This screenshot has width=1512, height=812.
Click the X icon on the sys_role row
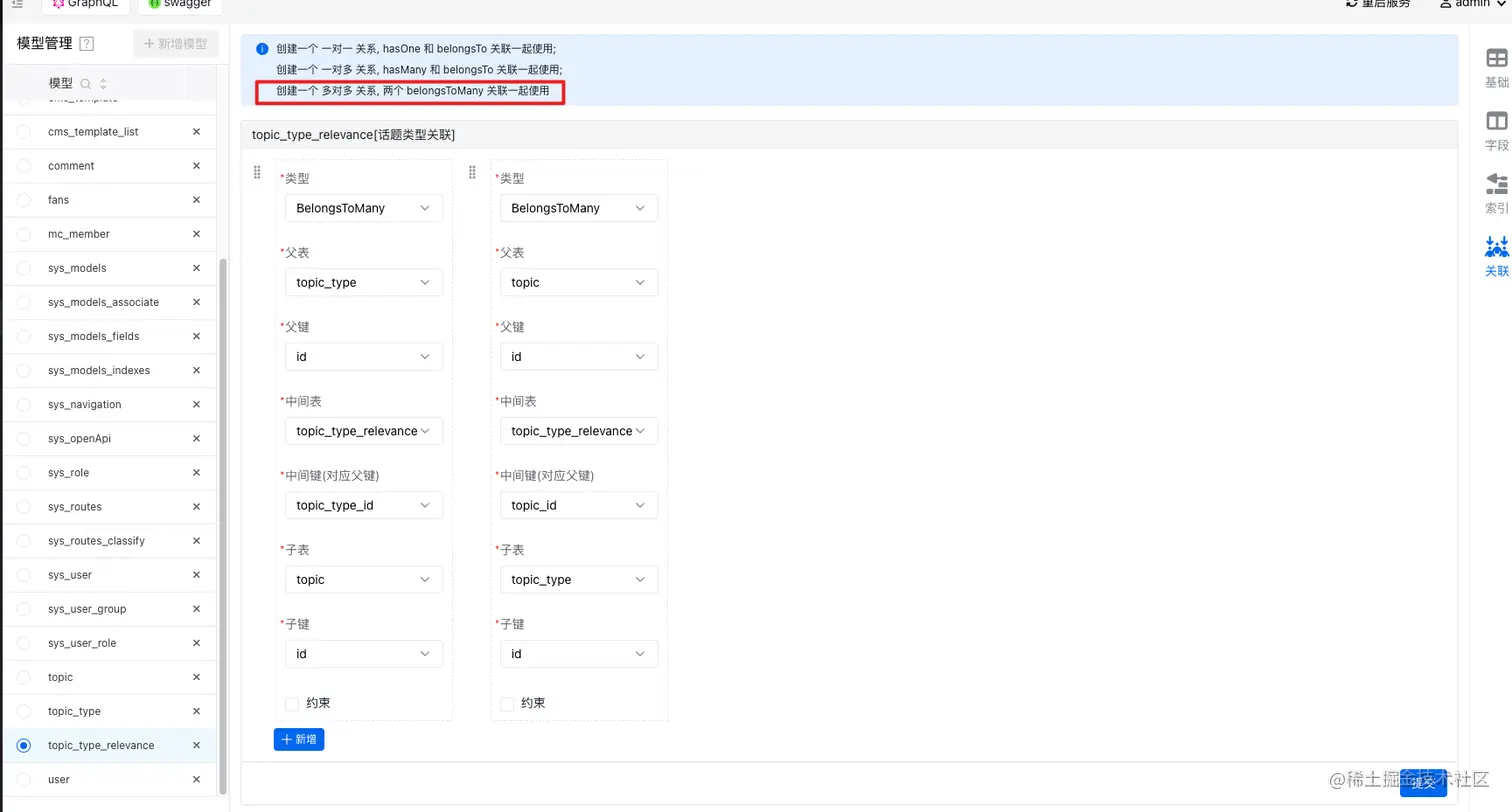pyautogui.click(x=196, y=472)
